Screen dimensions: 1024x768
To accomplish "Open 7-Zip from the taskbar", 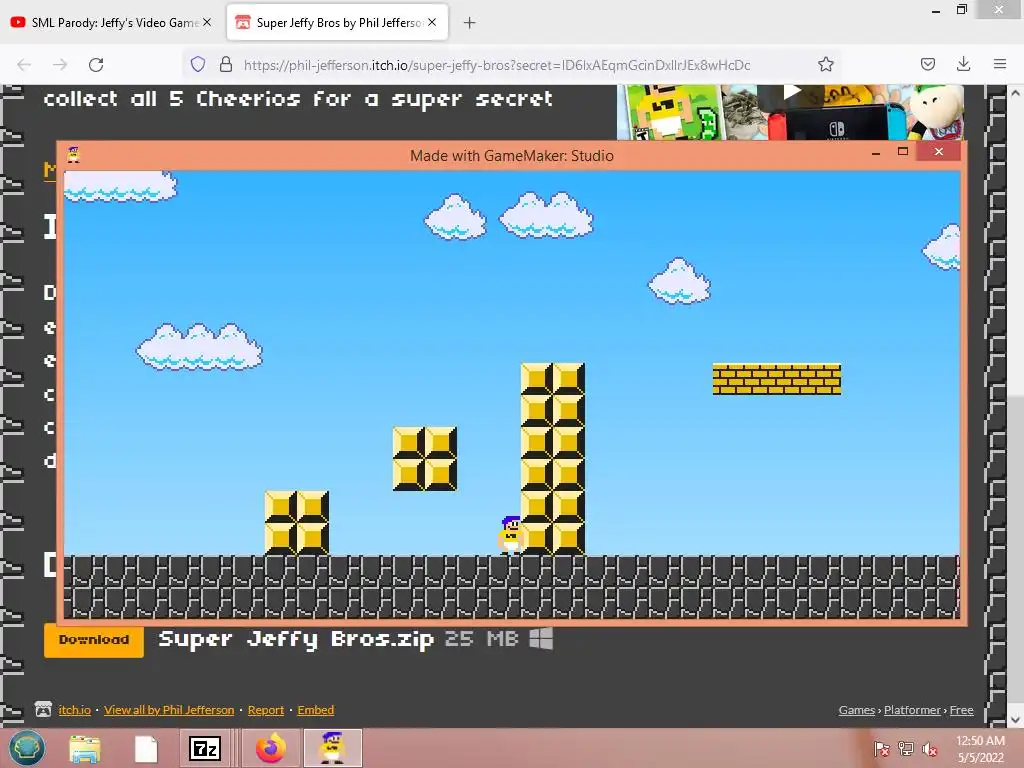I will [x=205, y=748].
